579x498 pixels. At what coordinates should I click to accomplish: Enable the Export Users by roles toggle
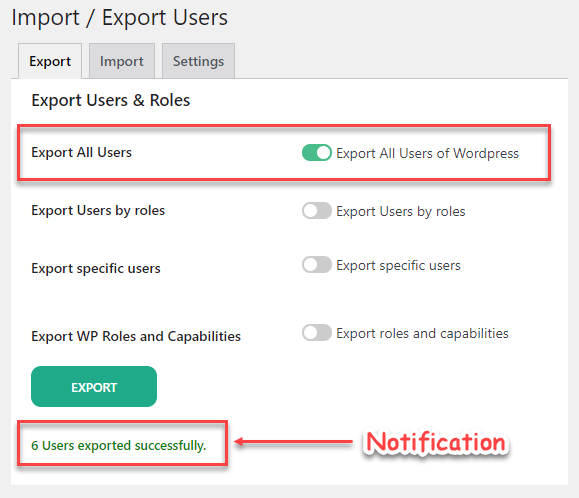316,211
